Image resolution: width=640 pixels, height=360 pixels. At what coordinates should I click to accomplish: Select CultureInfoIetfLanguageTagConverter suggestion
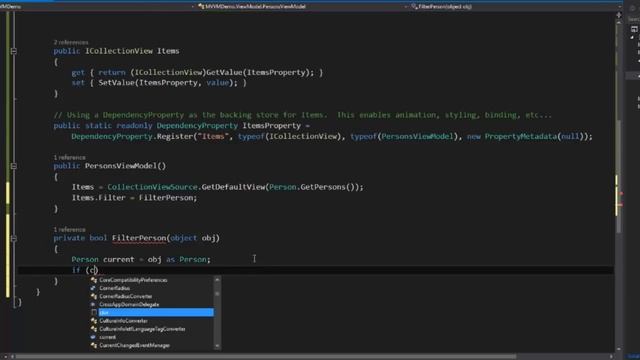[x=142, y=329]
